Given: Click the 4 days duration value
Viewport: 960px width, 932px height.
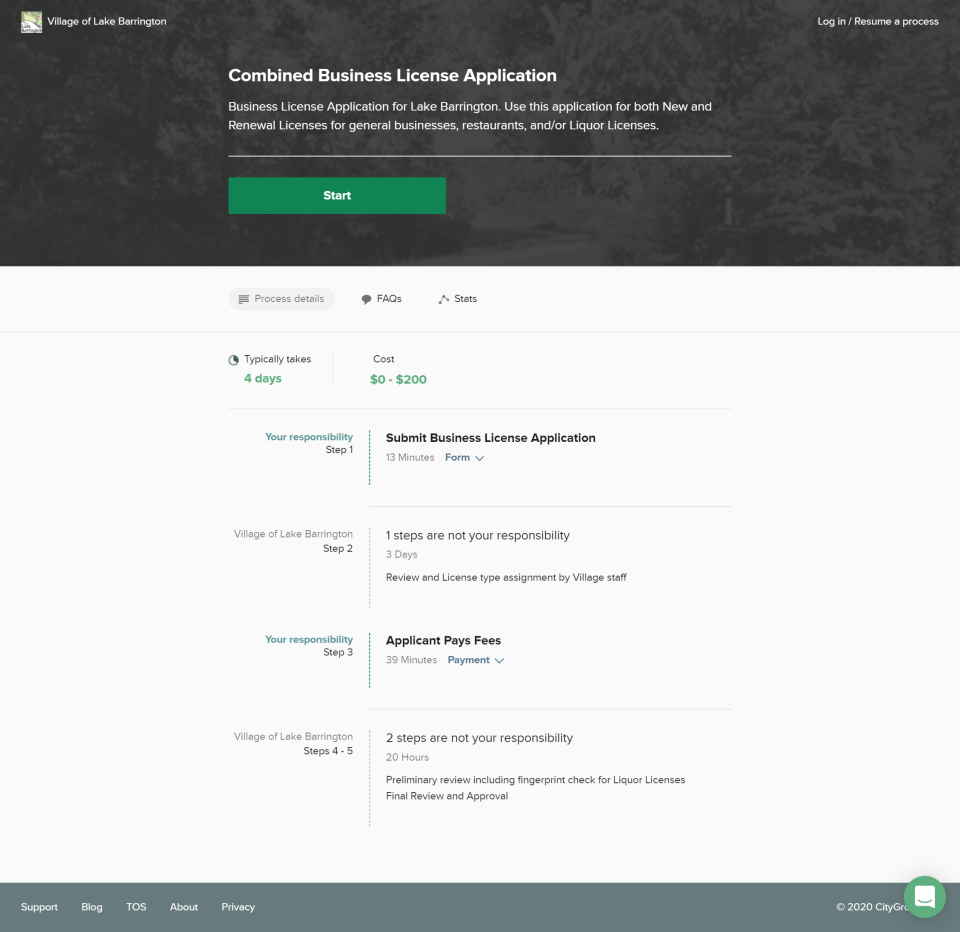Looking at the screenshot, I should [x=263, y=378].
